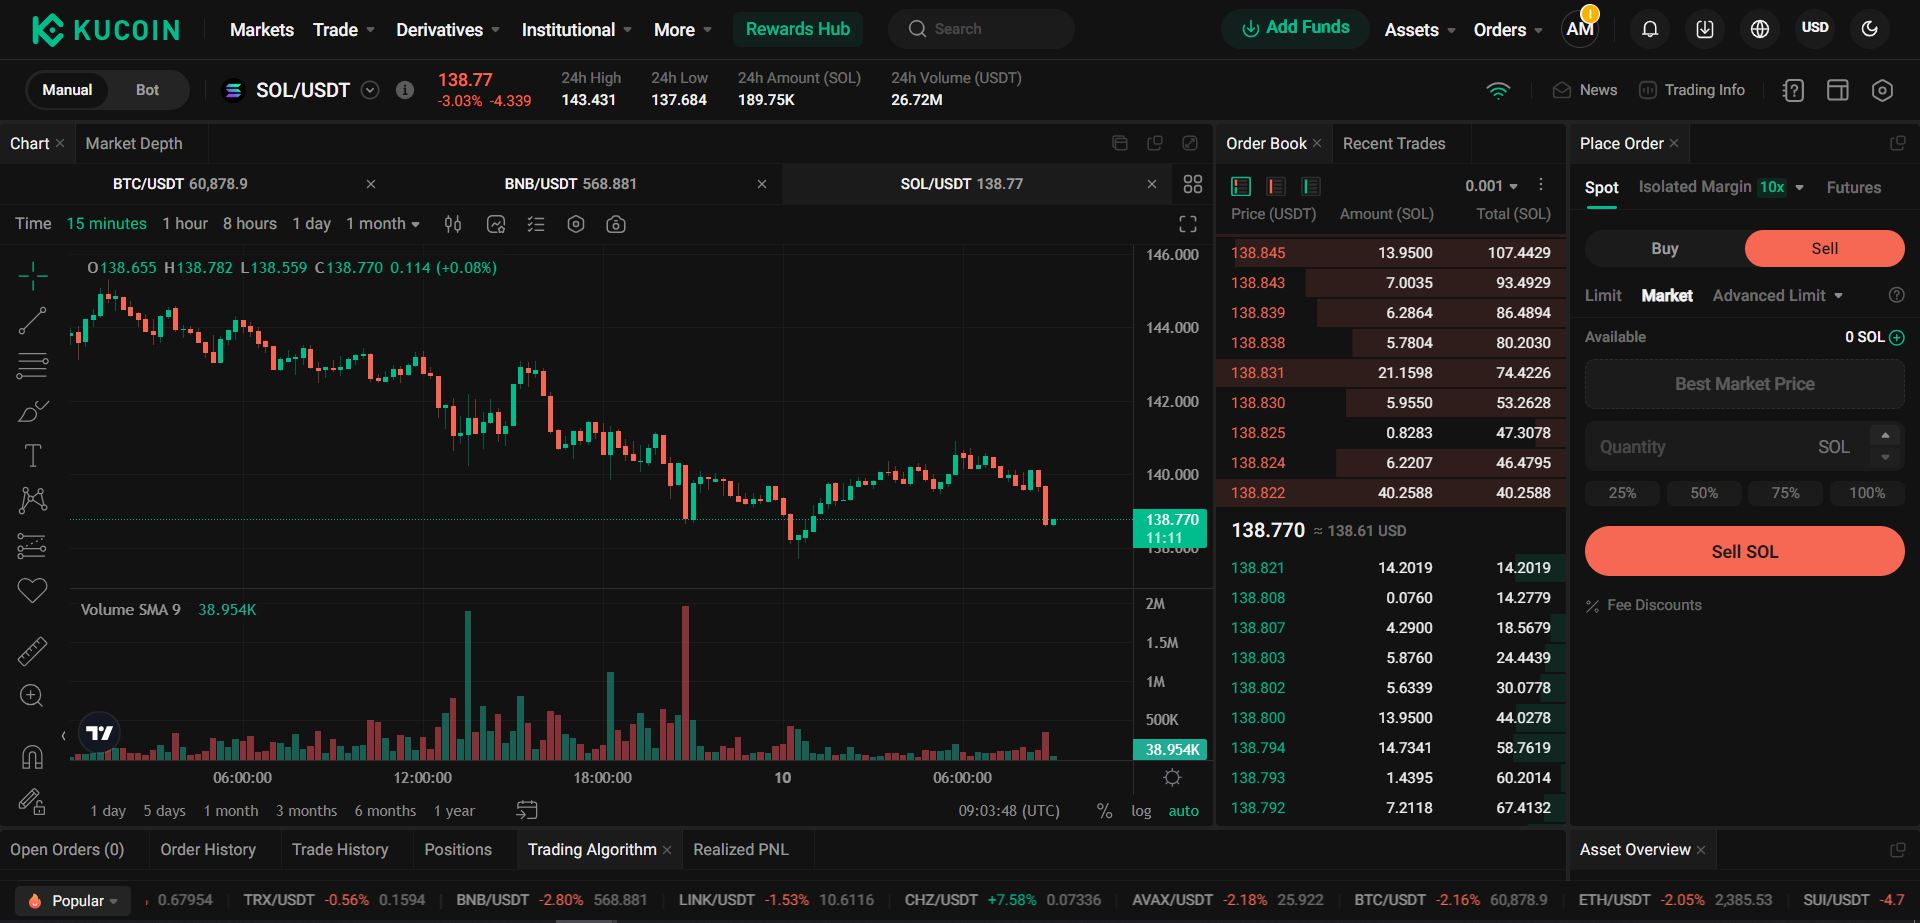
Task: Toggle the magnet mode tool
Action: [32, 757]
